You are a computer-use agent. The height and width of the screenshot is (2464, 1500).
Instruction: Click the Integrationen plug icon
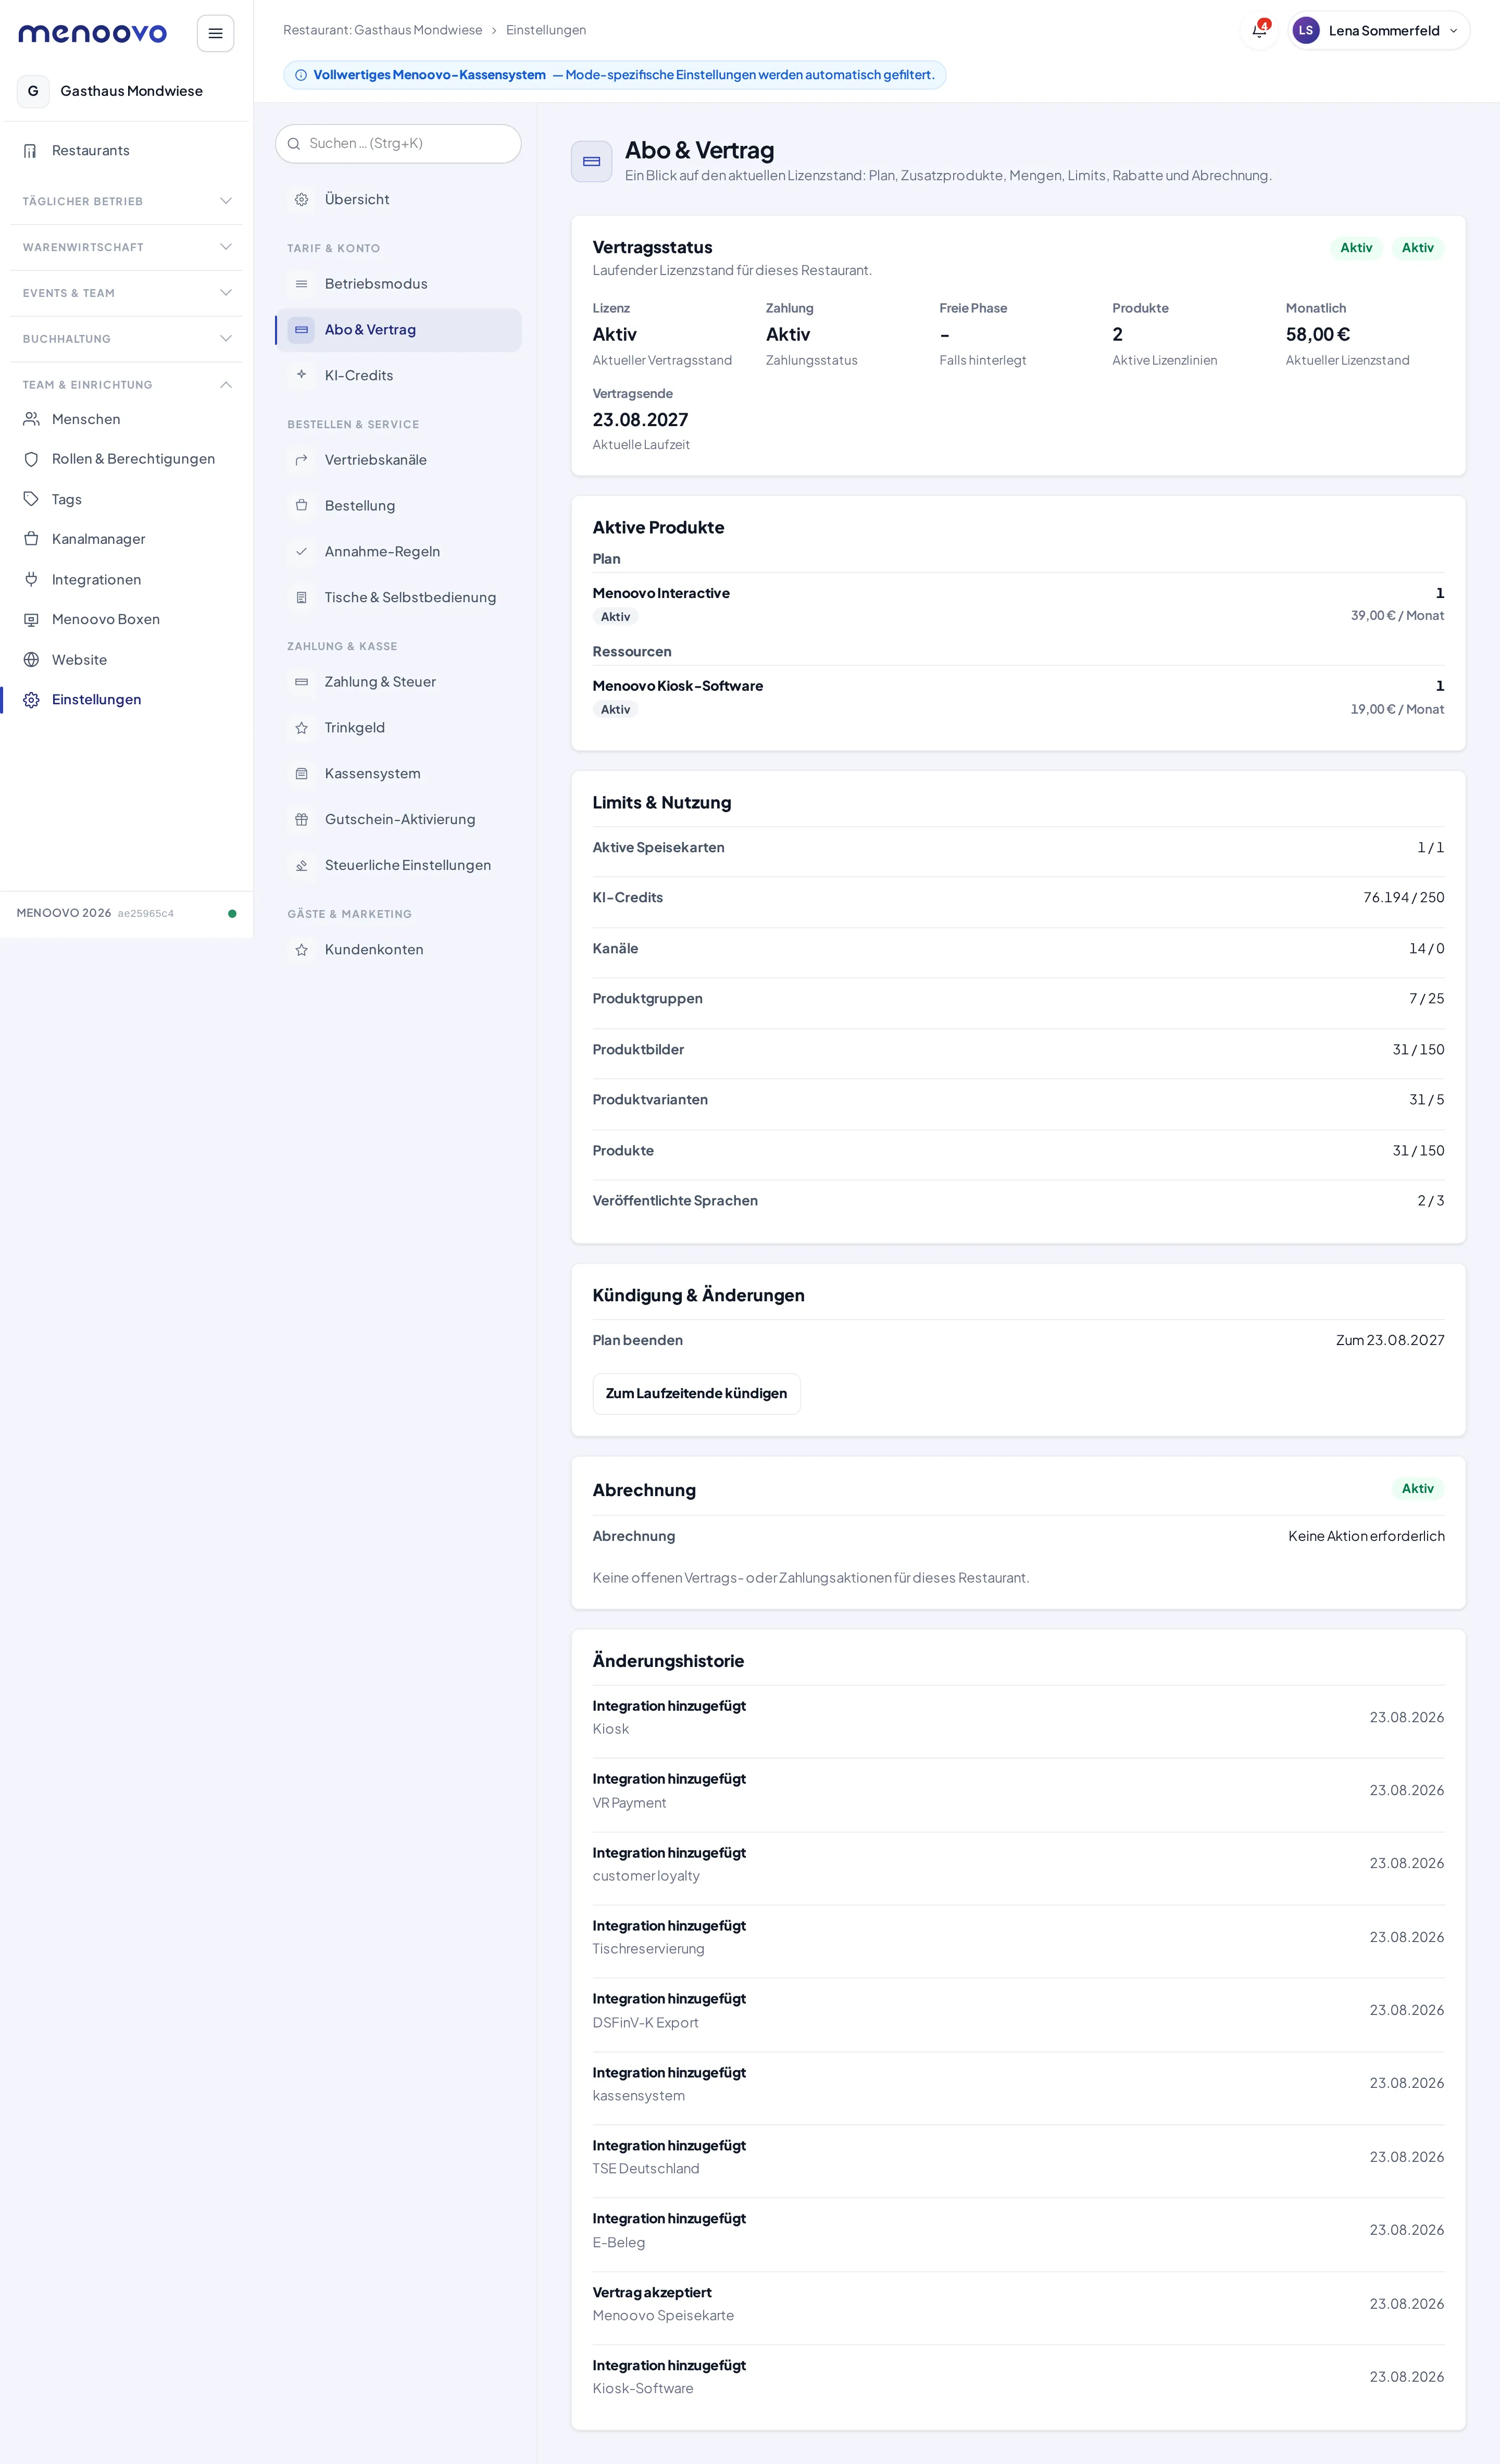pyautogui.click(x=31, y=579)
